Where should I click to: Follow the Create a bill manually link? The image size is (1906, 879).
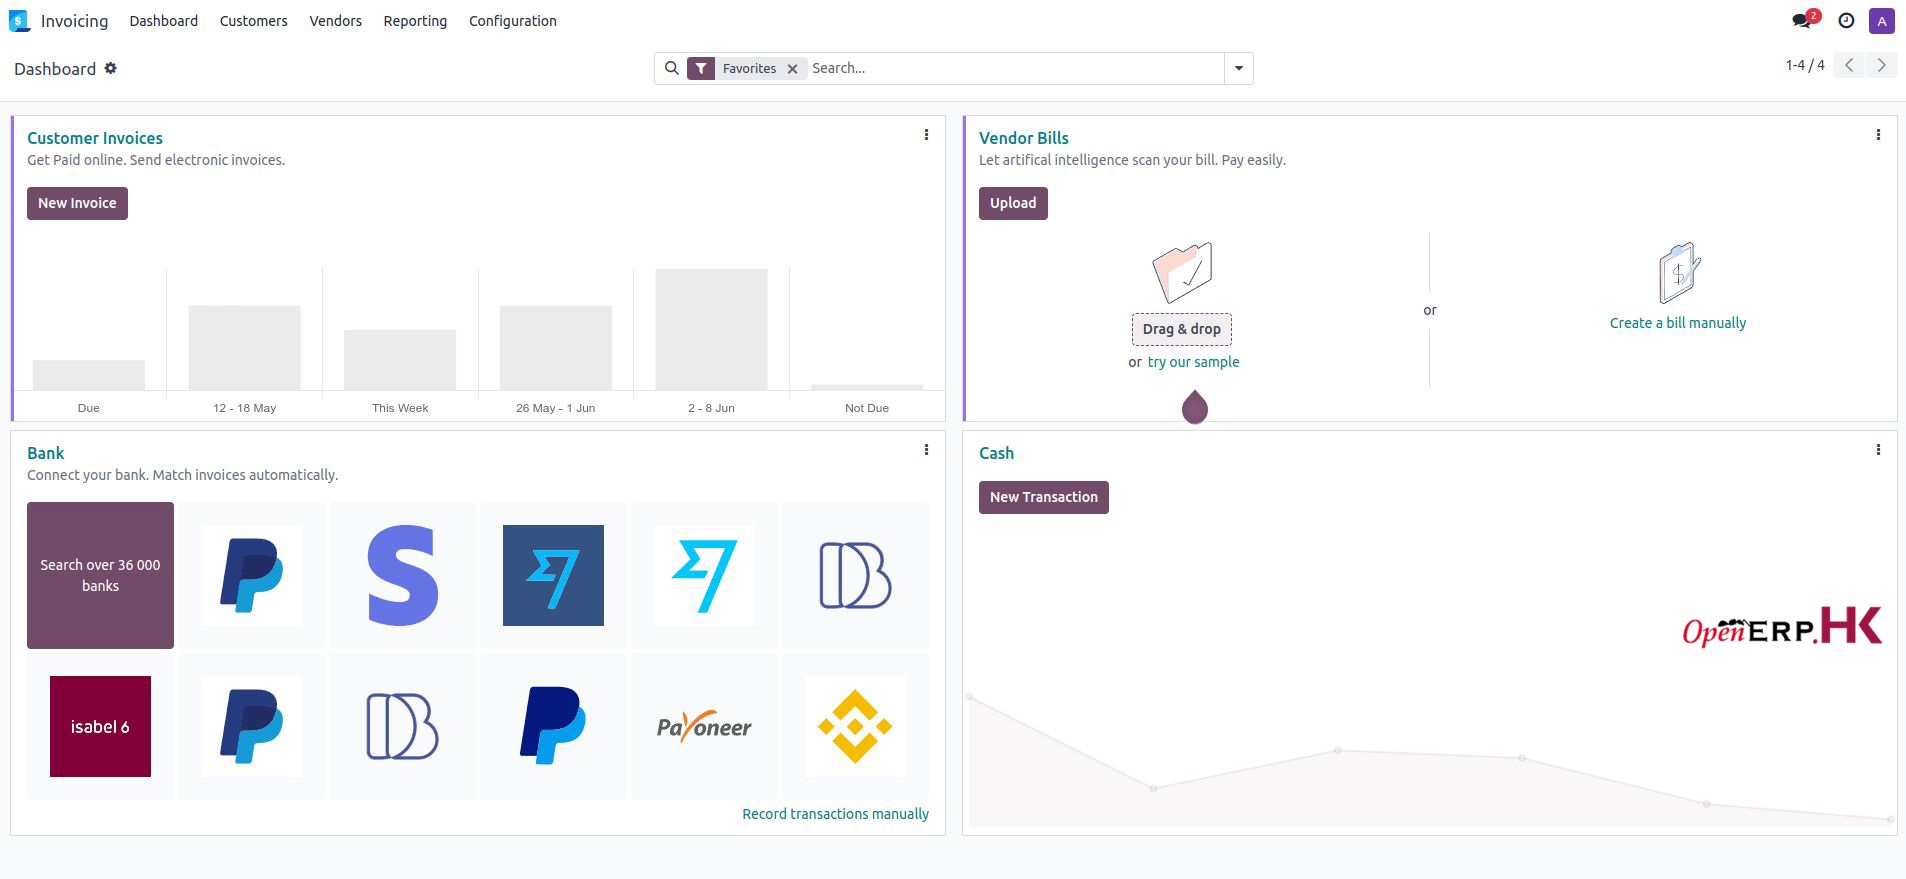click(1678, 323)
